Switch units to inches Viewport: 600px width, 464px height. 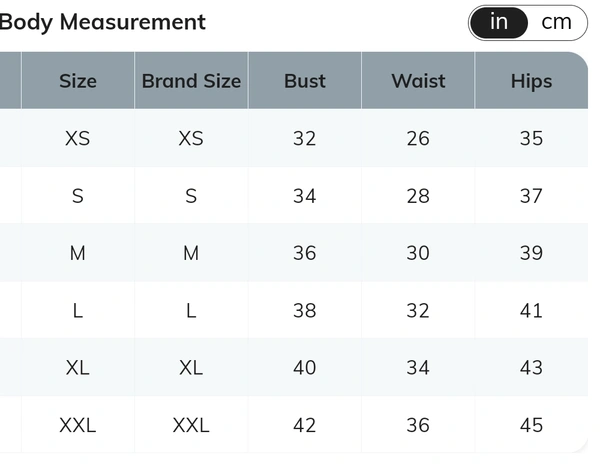(x=499, y=22)
